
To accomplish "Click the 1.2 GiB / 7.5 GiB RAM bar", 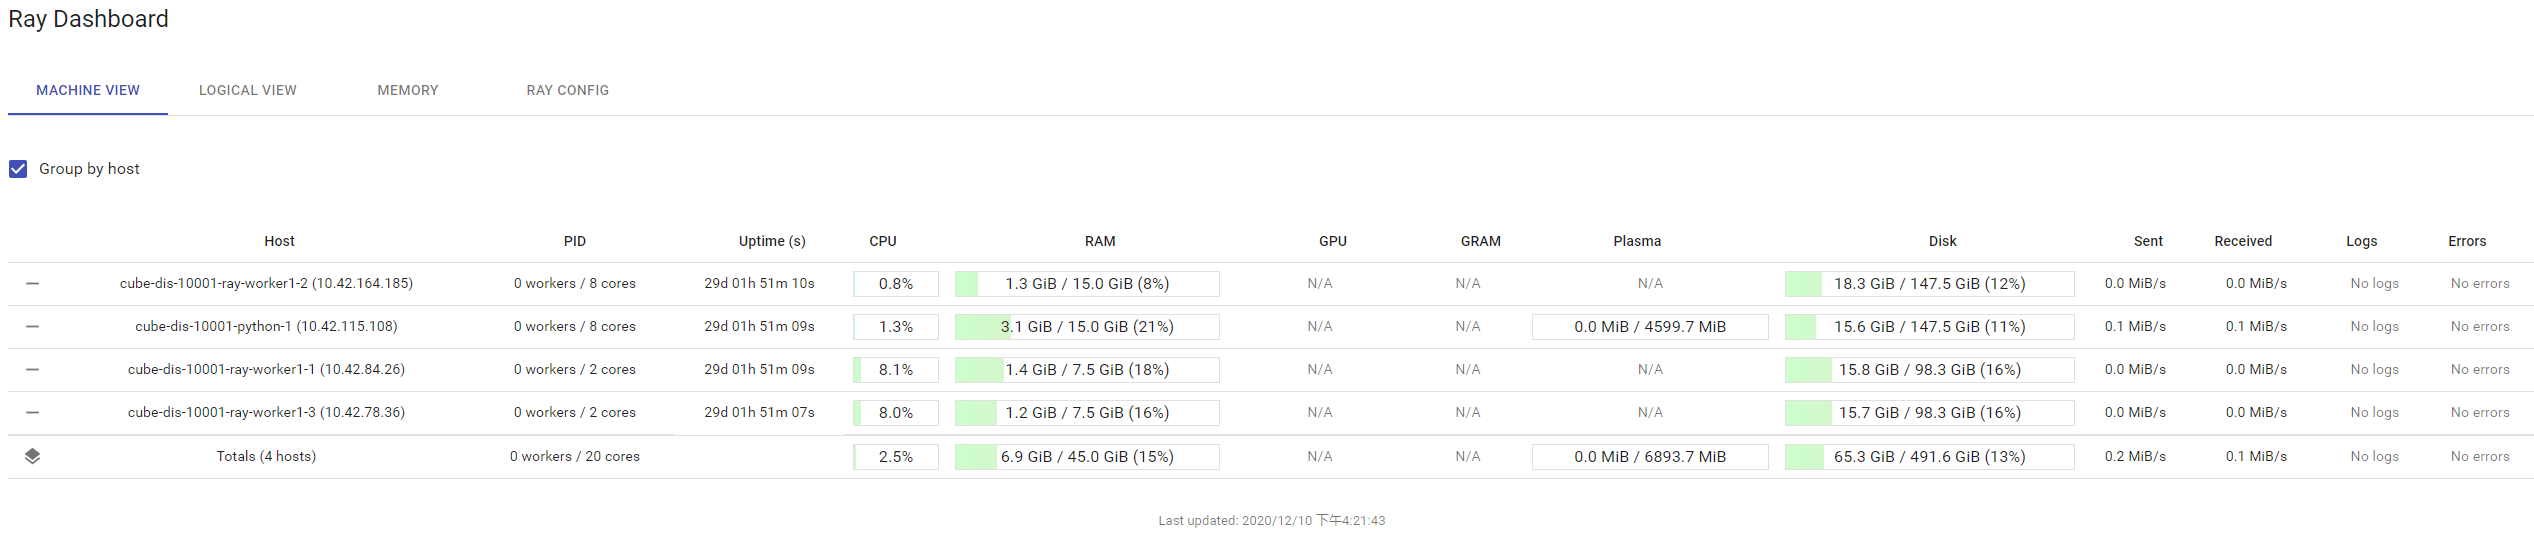I will (x=1087, y=413).
